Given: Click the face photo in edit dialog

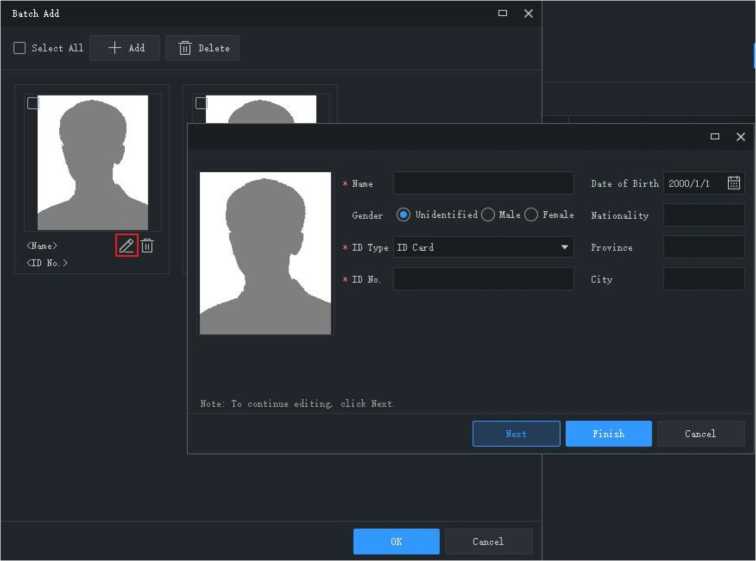Looking at the screenshot, I should point(265,253).
